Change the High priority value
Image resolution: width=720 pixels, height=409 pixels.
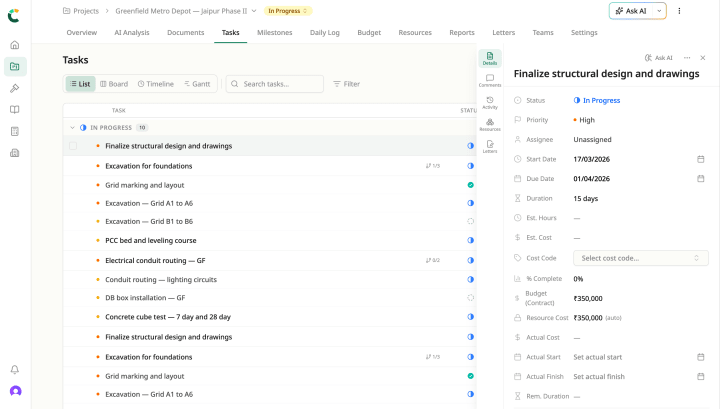(584, 120)
